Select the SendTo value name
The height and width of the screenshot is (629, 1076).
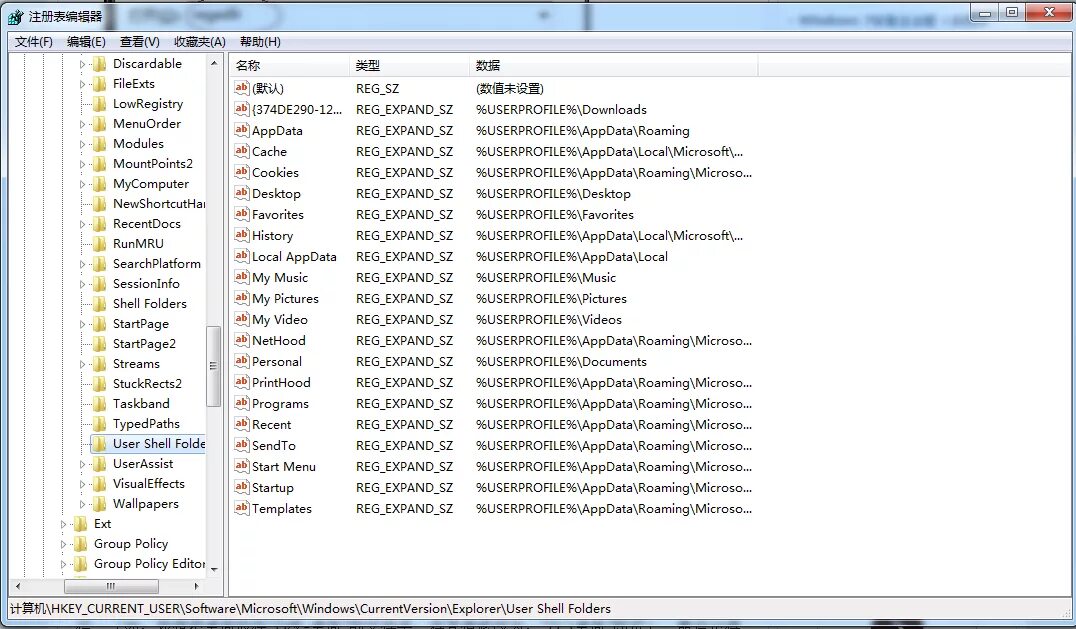273,445
